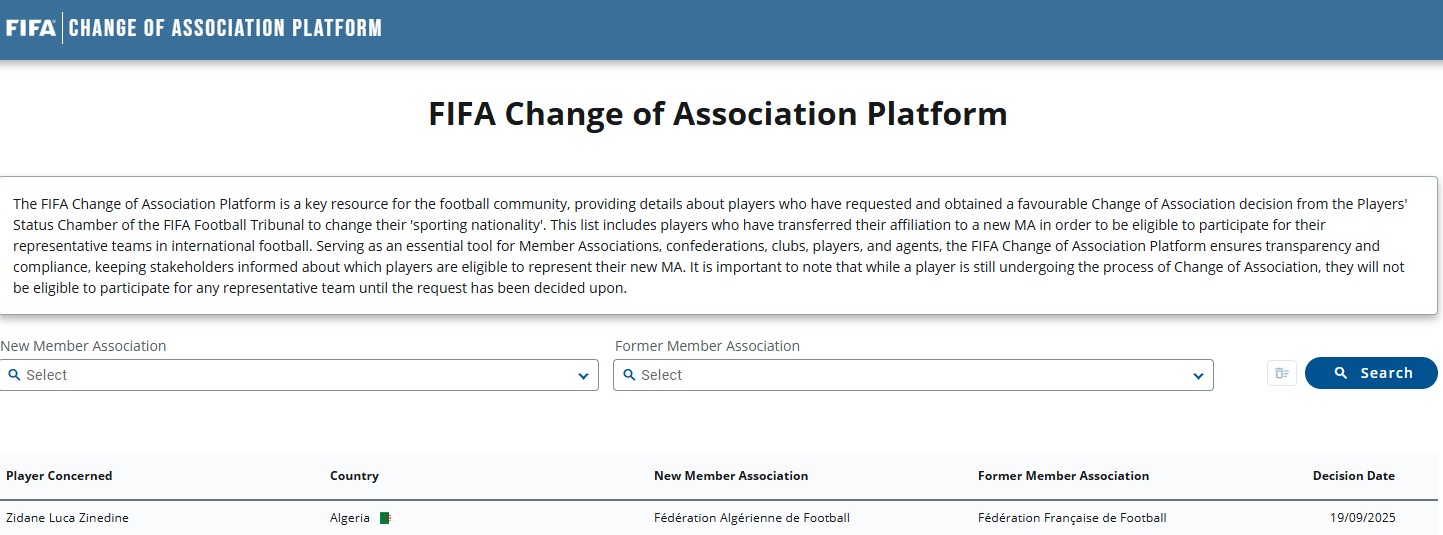This screenshot has height=535, width=1443.
Task: Click the Algeria flag icon
Action: click(385, 518)
